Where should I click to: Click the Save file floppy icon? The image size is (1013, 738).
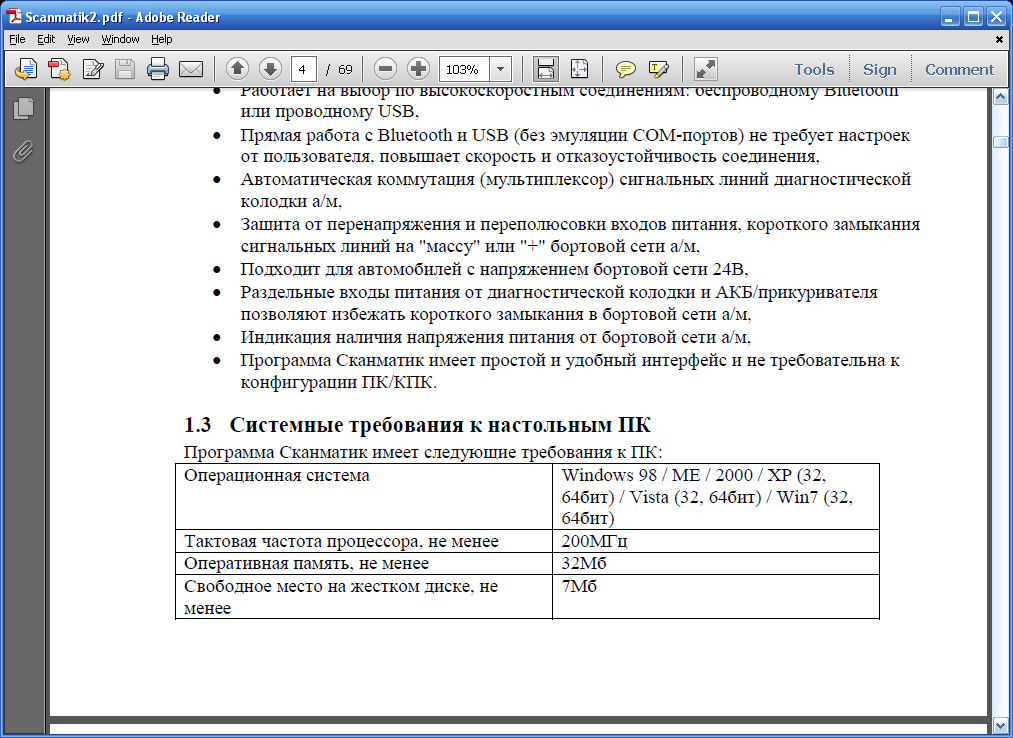click(x=125, y=69)
